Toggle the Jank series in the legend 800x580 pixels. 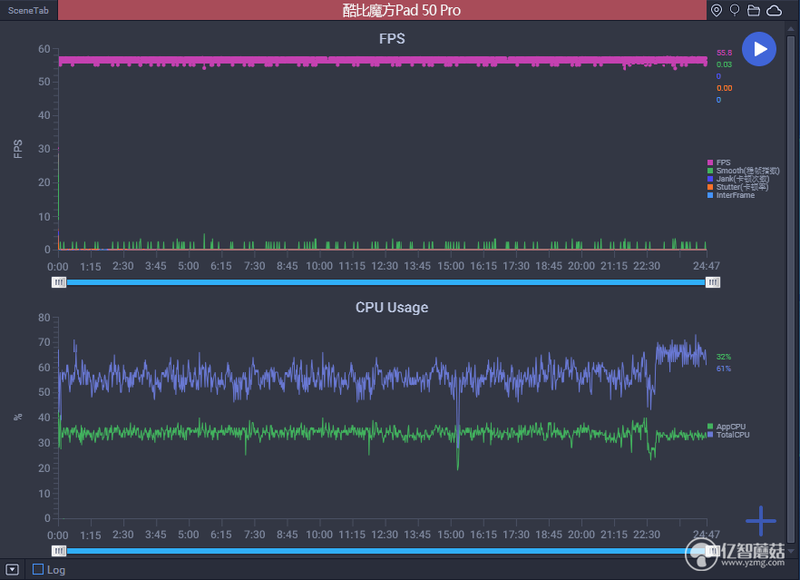point(738,179)
